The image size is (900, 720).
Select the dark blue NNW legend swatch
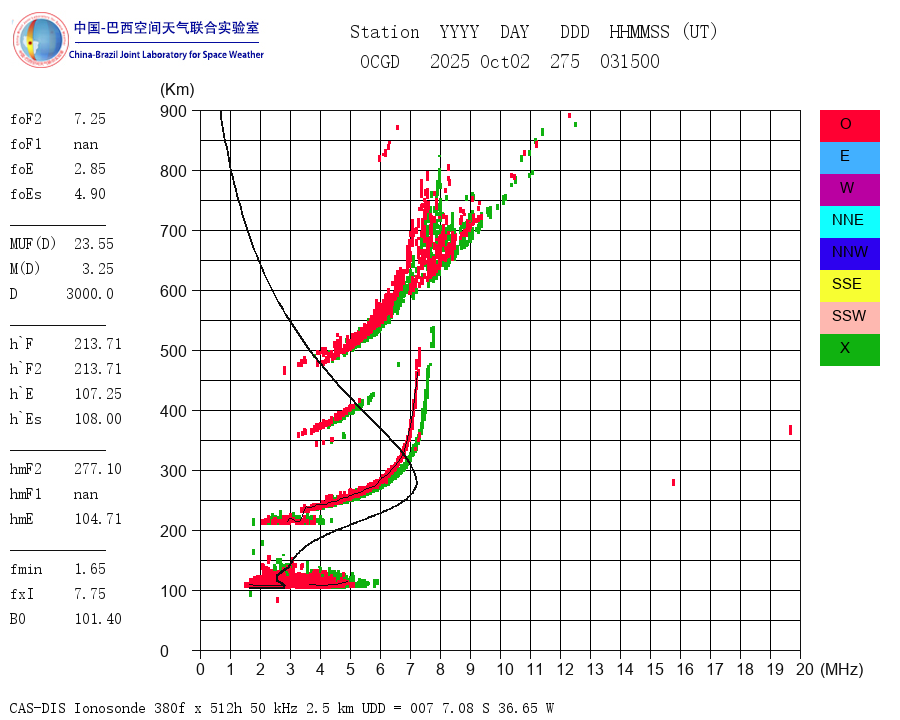pos(849,254)
